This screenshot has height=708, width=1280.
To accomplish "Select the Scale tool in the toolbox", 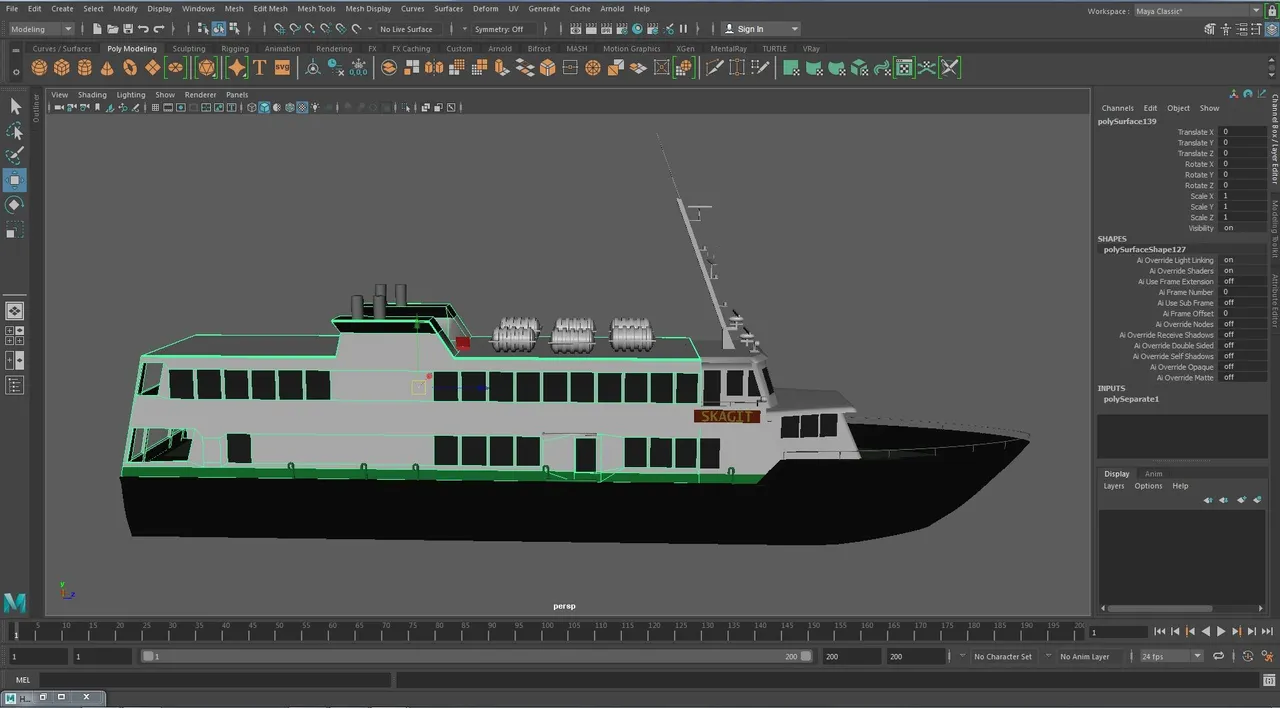I will [x=15, y=230].
